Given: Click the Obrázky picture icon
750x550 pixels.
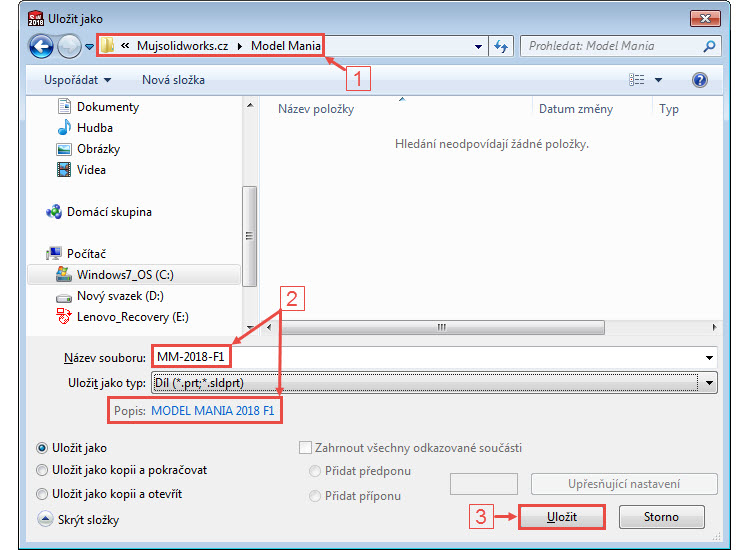Looking at the screenshot, I should coord(64,149).
